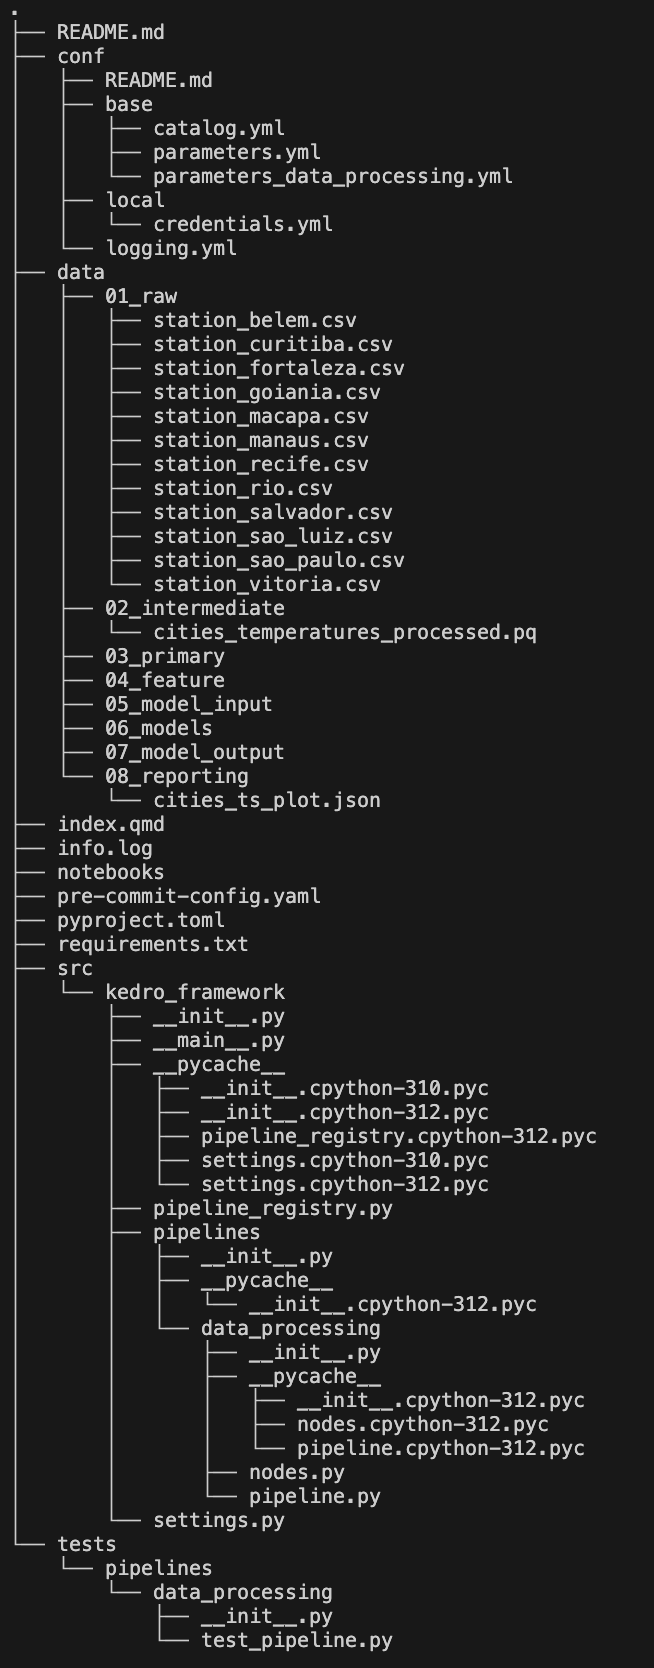
Task: Select pyproject.toml file name
Action: pos(141,920)
